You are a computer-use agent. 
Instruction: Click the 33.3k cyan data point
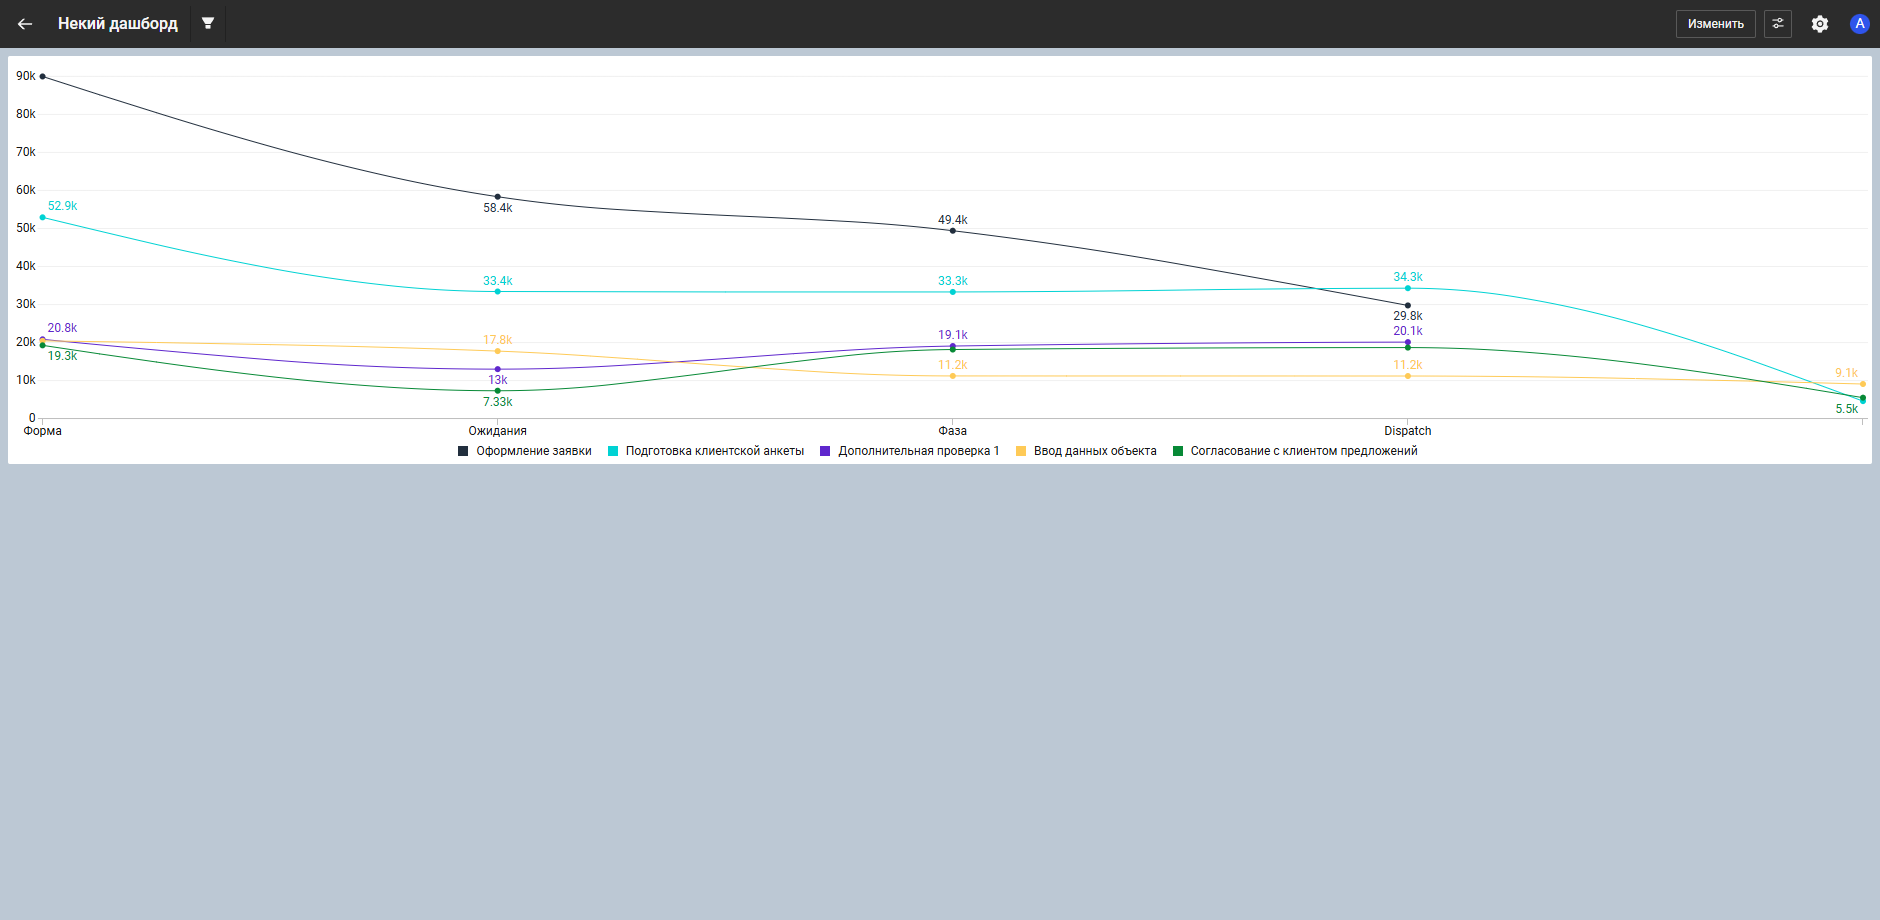pos(953,292)
